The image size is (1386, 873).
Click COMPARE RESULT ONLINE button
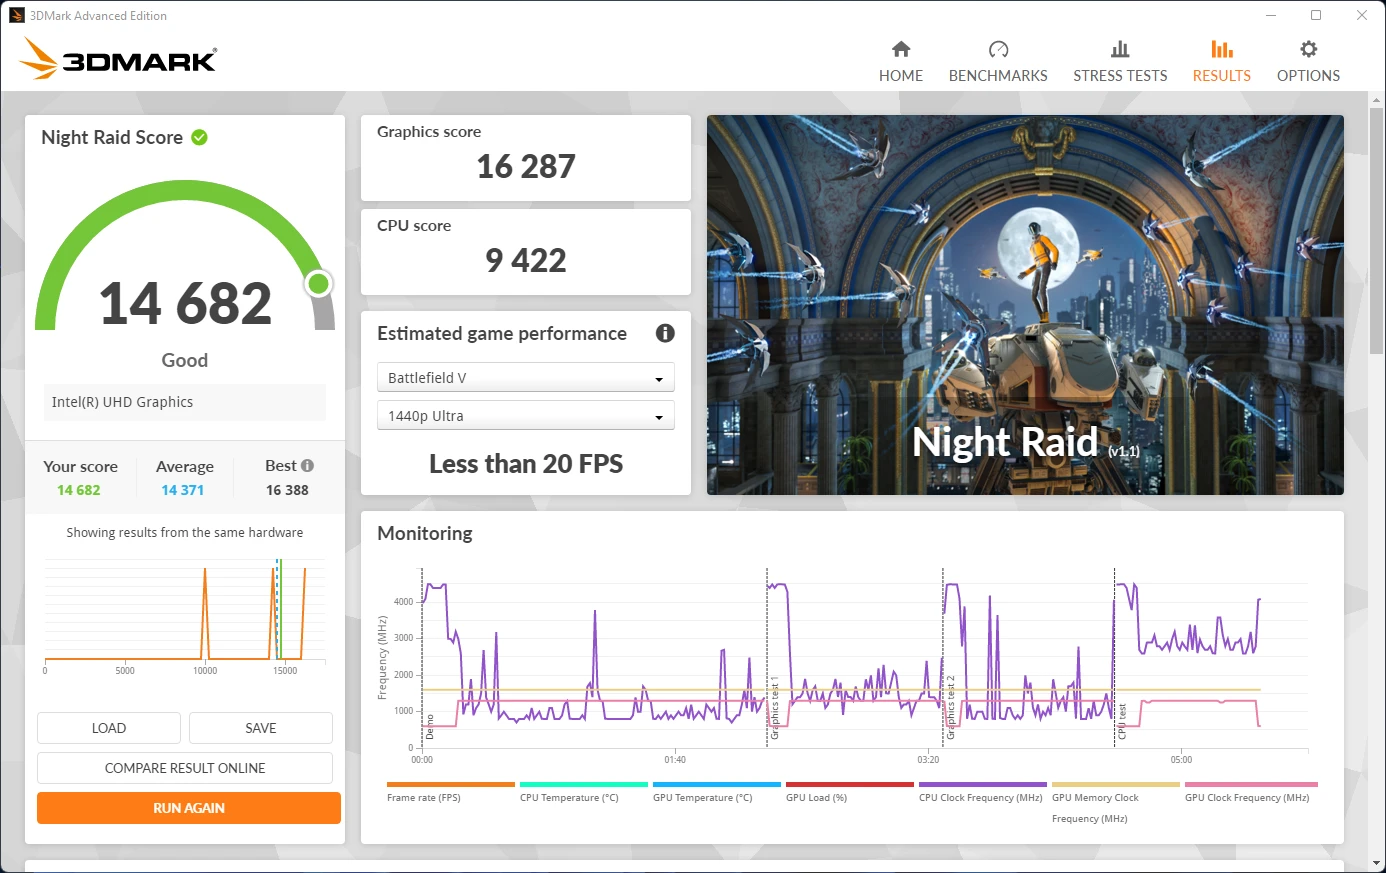[185, 768]
